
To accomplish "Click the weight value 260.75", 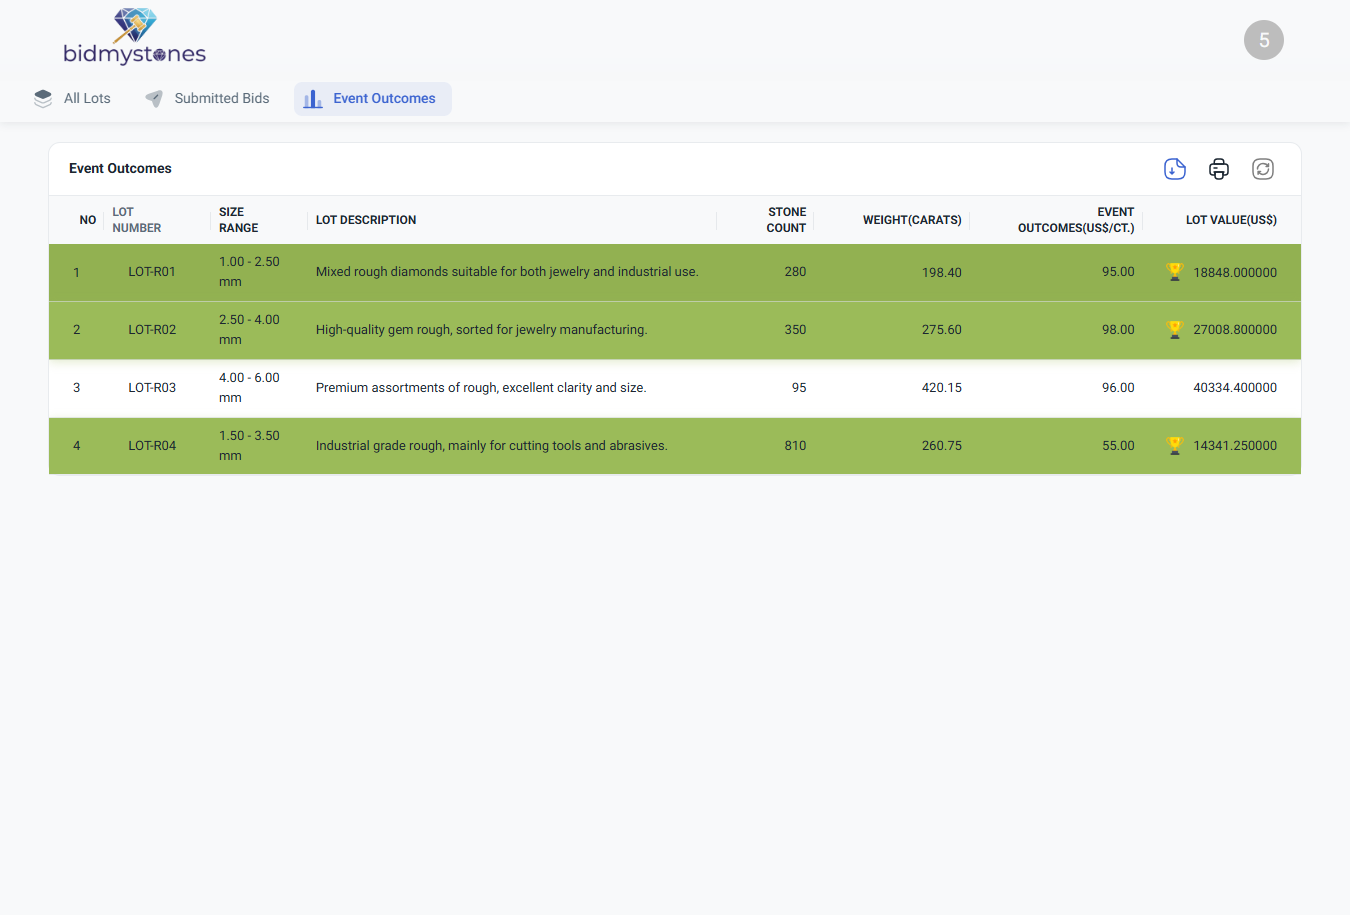I will click(x=942, y=446).
